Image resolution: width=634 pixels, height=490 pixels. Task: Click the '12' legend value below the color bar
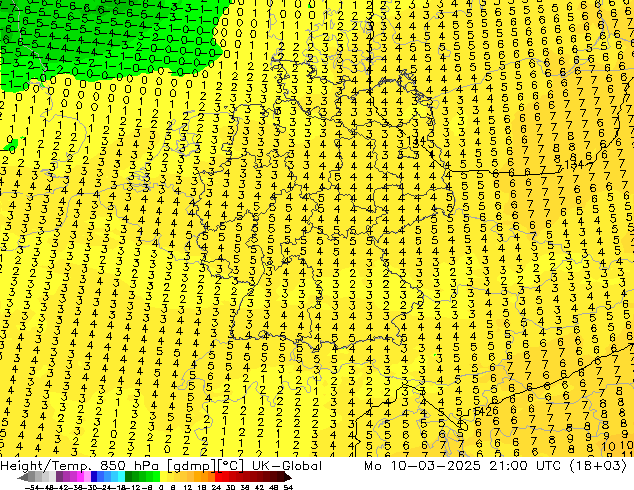pyautogui.click(x=188, y=488)
